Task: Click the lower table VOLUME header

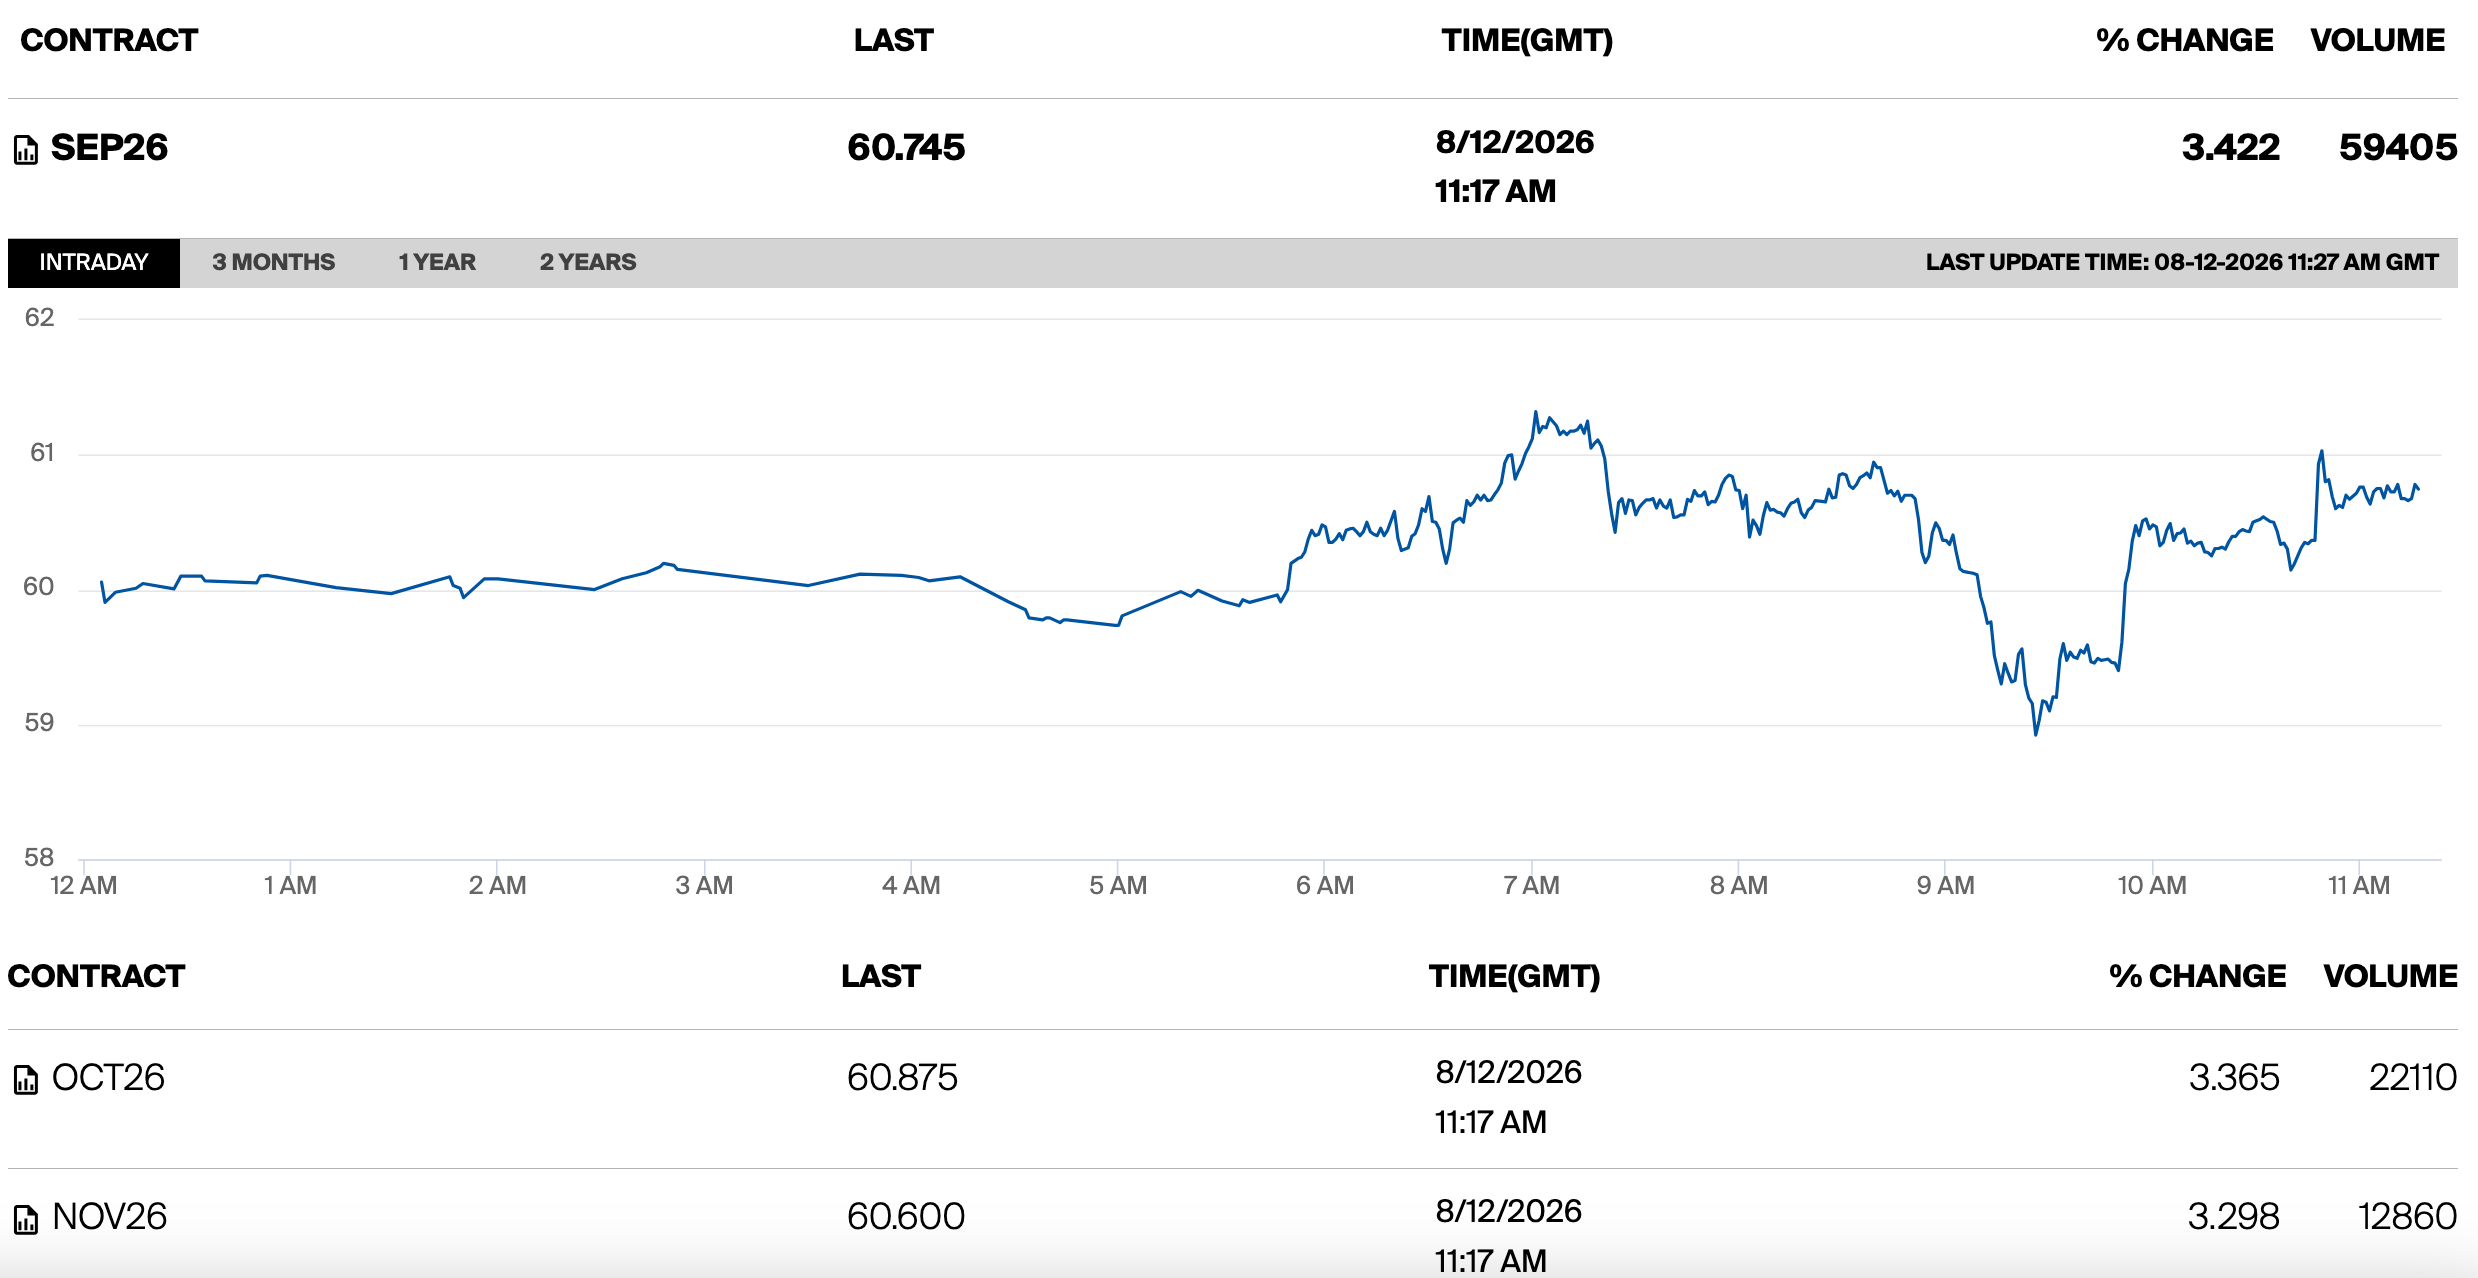Action: point(2390,976)
